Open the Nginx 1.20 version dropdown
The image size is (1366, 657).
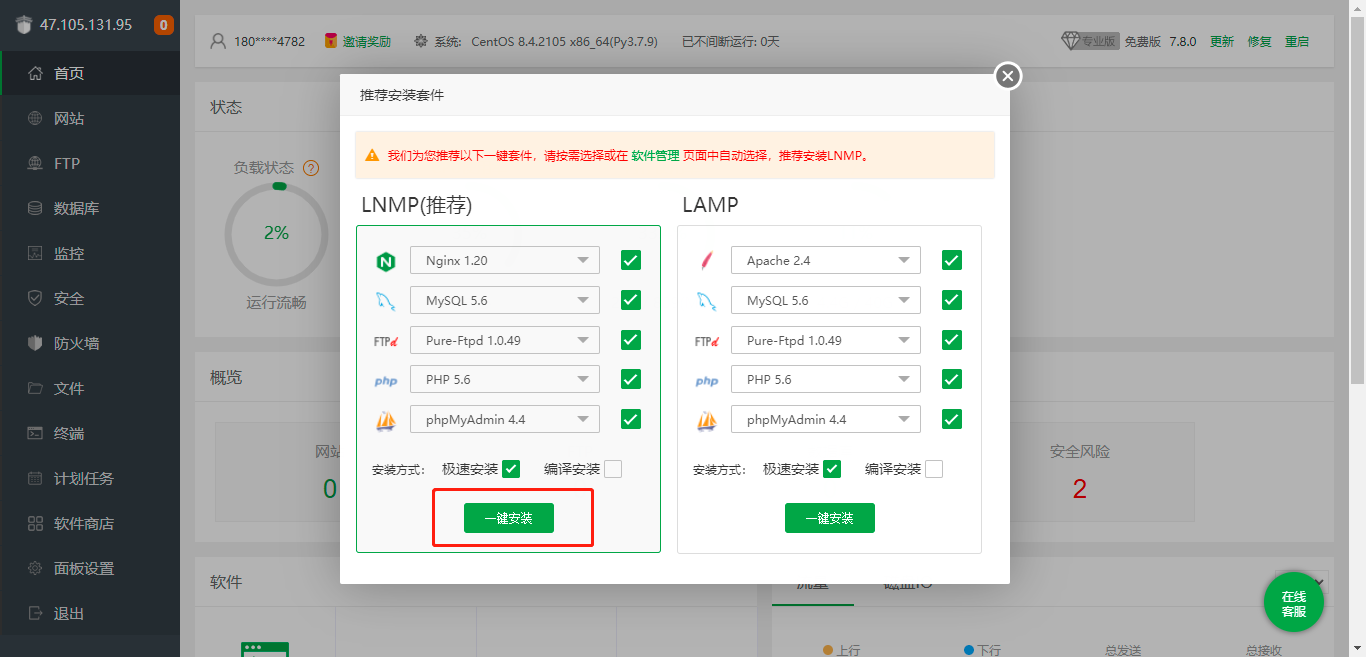tap(505, 260)
